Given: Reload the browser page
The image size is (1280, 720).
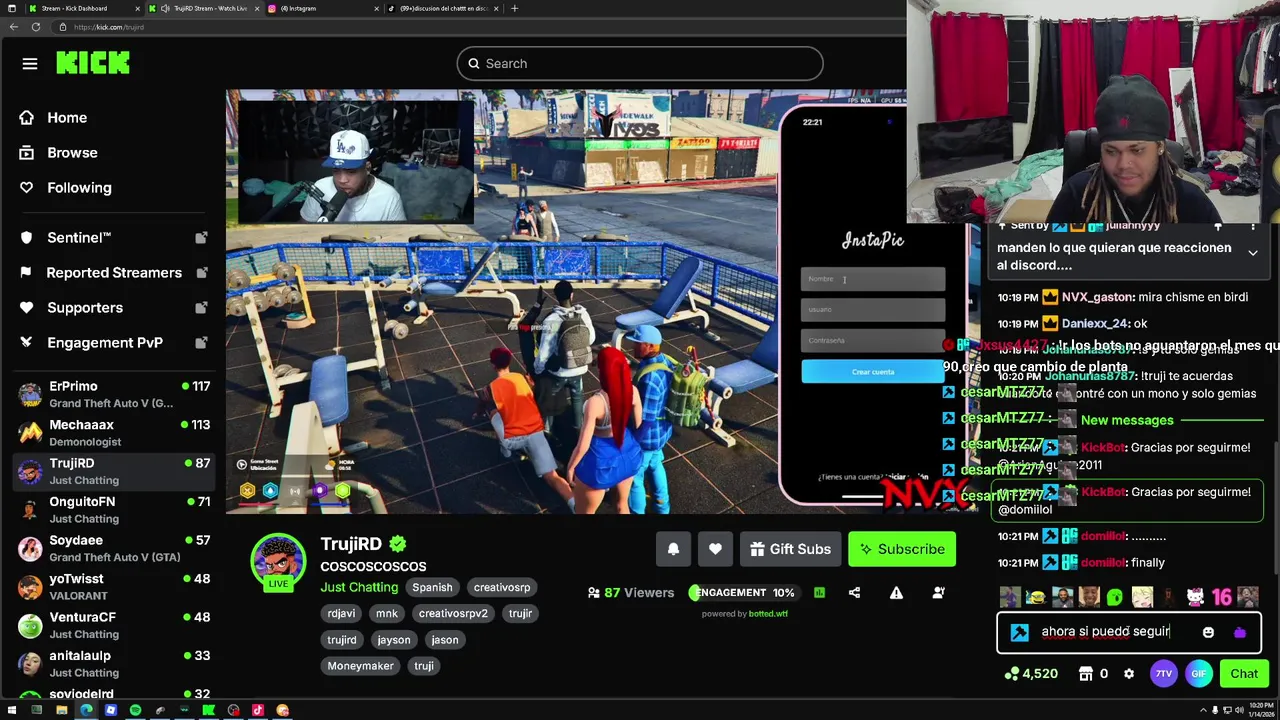Looking at the screenshot, I should (35, 27).
